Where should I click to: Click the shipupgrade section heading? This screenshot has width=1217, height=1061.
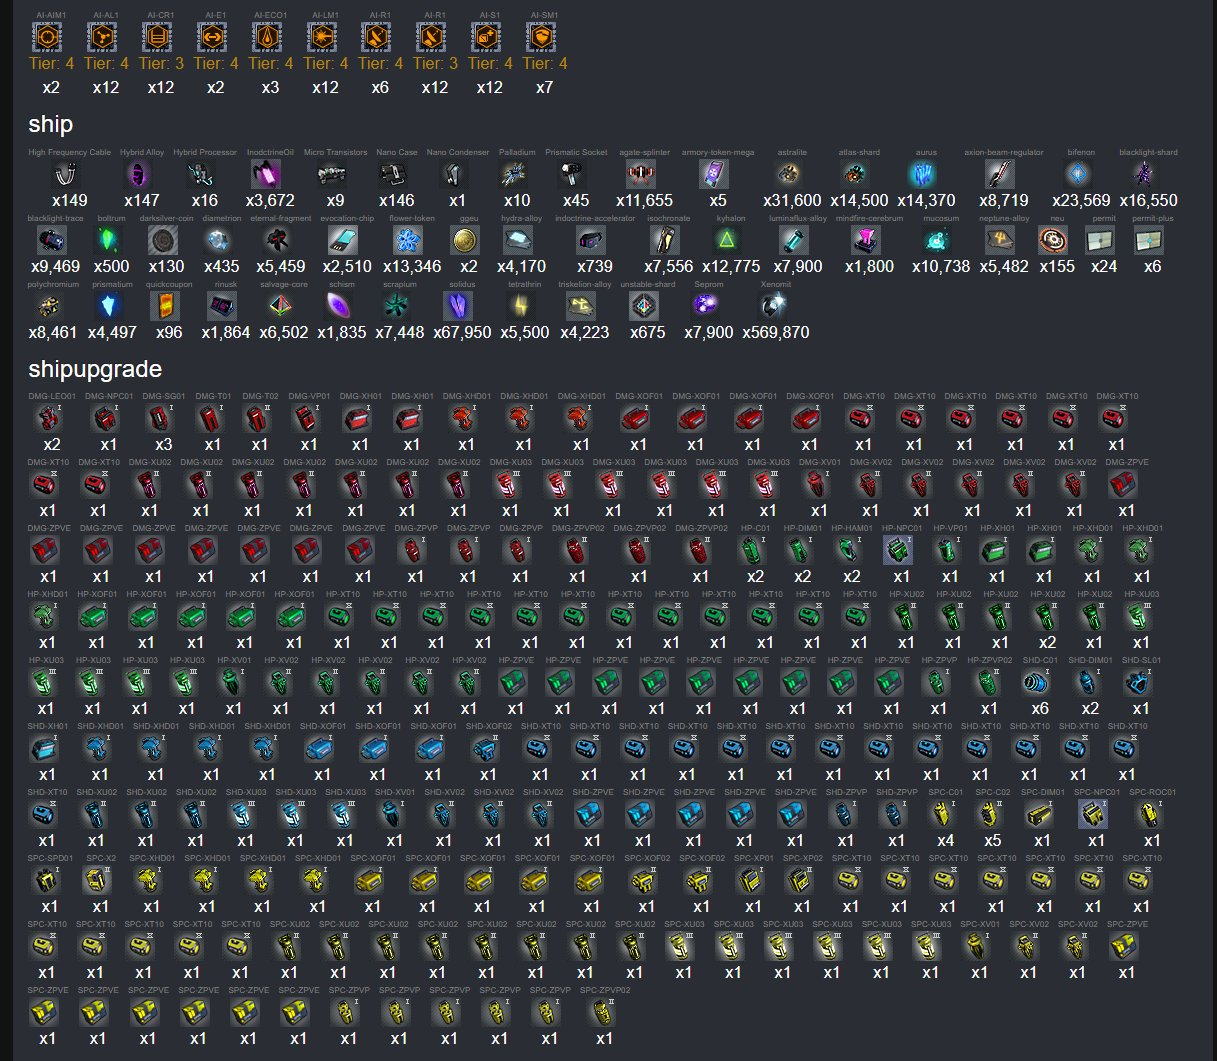pos(95,369)
